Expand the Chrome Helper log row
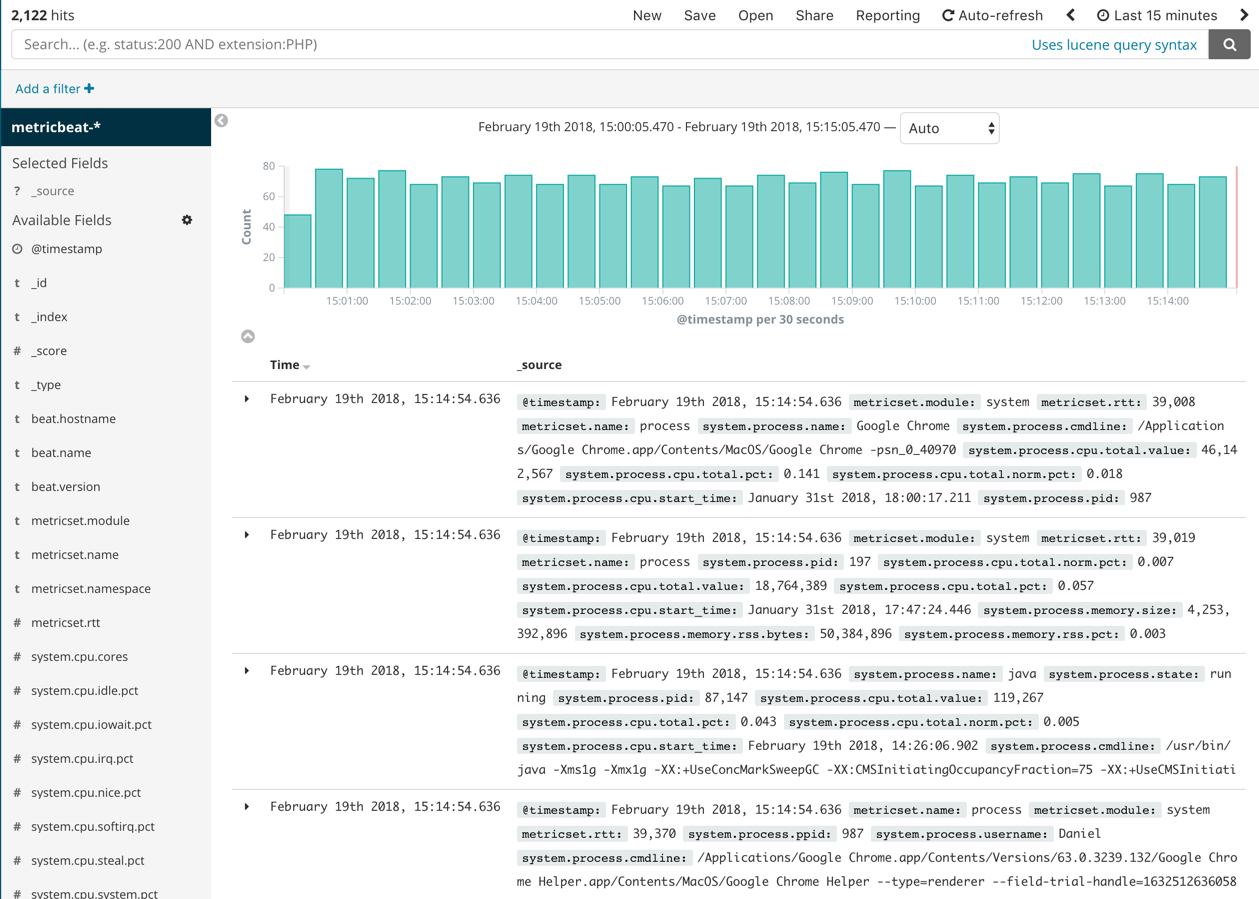This screenshot has width=1259, height=899. (247, 807)
